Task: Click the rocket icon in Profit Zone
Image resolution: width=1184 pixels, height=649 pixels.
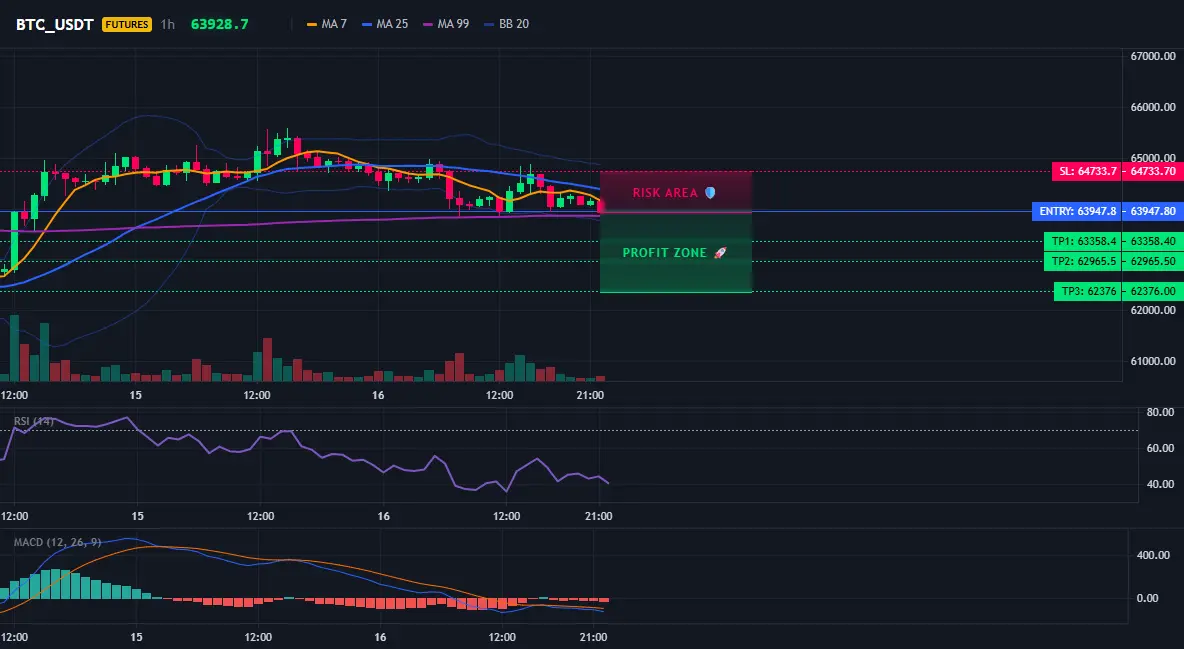Action: tap(720, 252)
